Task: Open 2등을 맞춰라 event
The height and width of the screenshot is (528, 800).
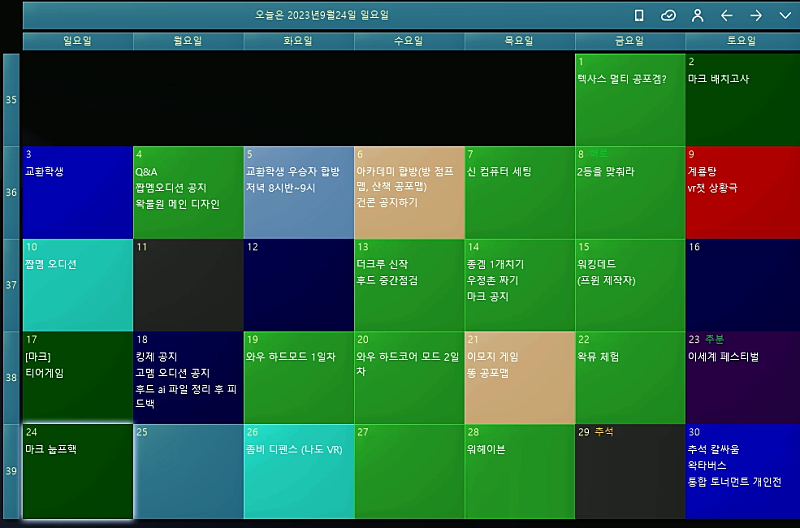Action: click(x=606, y=171)
